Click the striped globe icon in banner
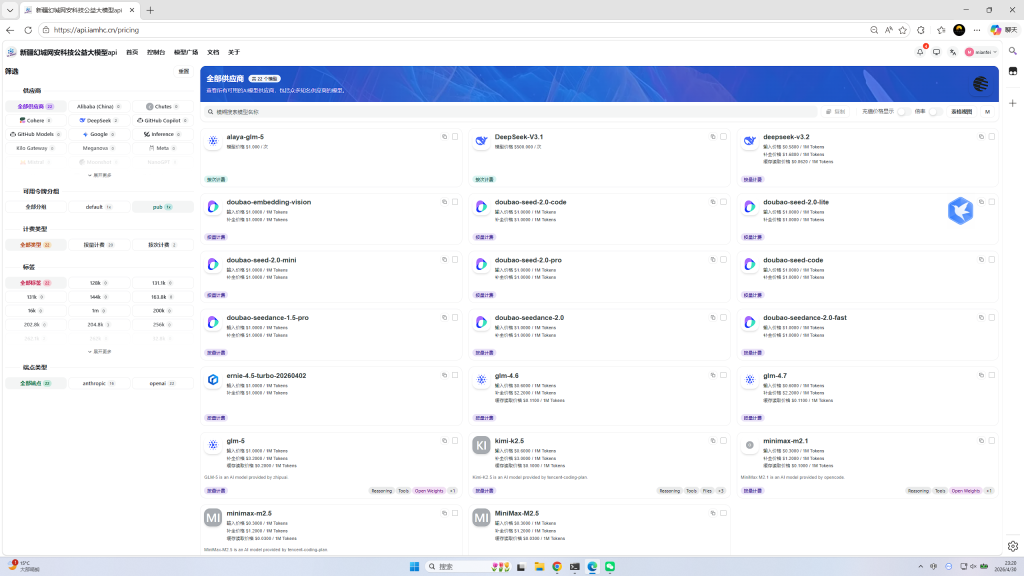The width and height of the screenshot is (1024, 576). tap(980, 84)
